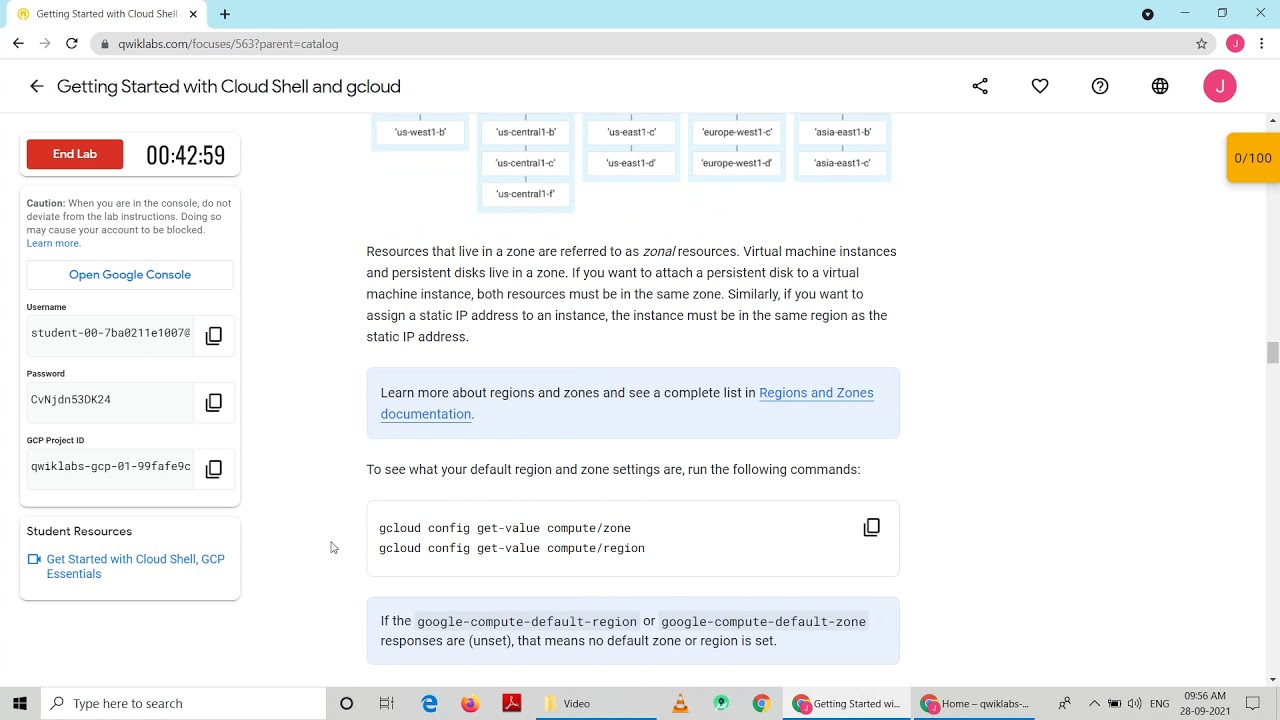Open Task View on the taskbar
The image size is (1280, 720).
click(387, 703)
